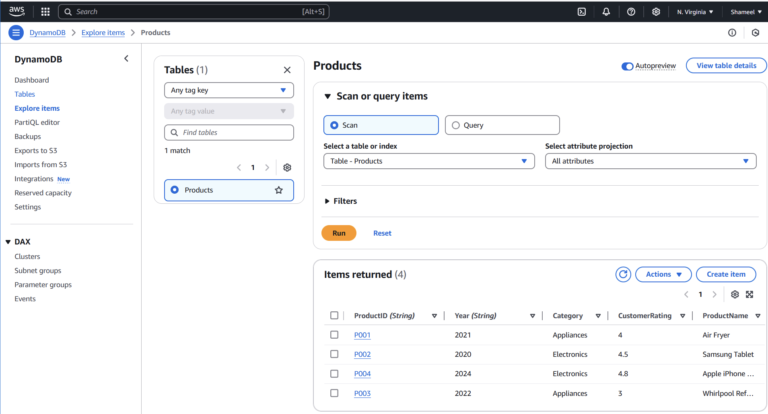Open table list preferences gear
Viewport: 768px width, 414px height.
pos(287,168)
